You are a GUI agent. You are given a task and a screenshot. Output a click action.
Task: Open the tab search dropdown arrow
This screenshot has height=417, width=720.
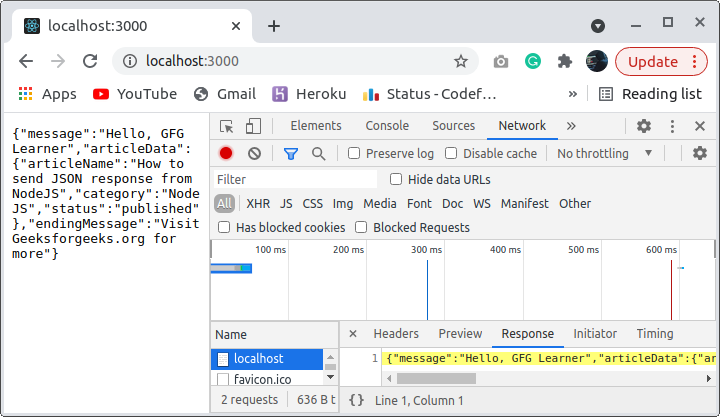[597, 26]
